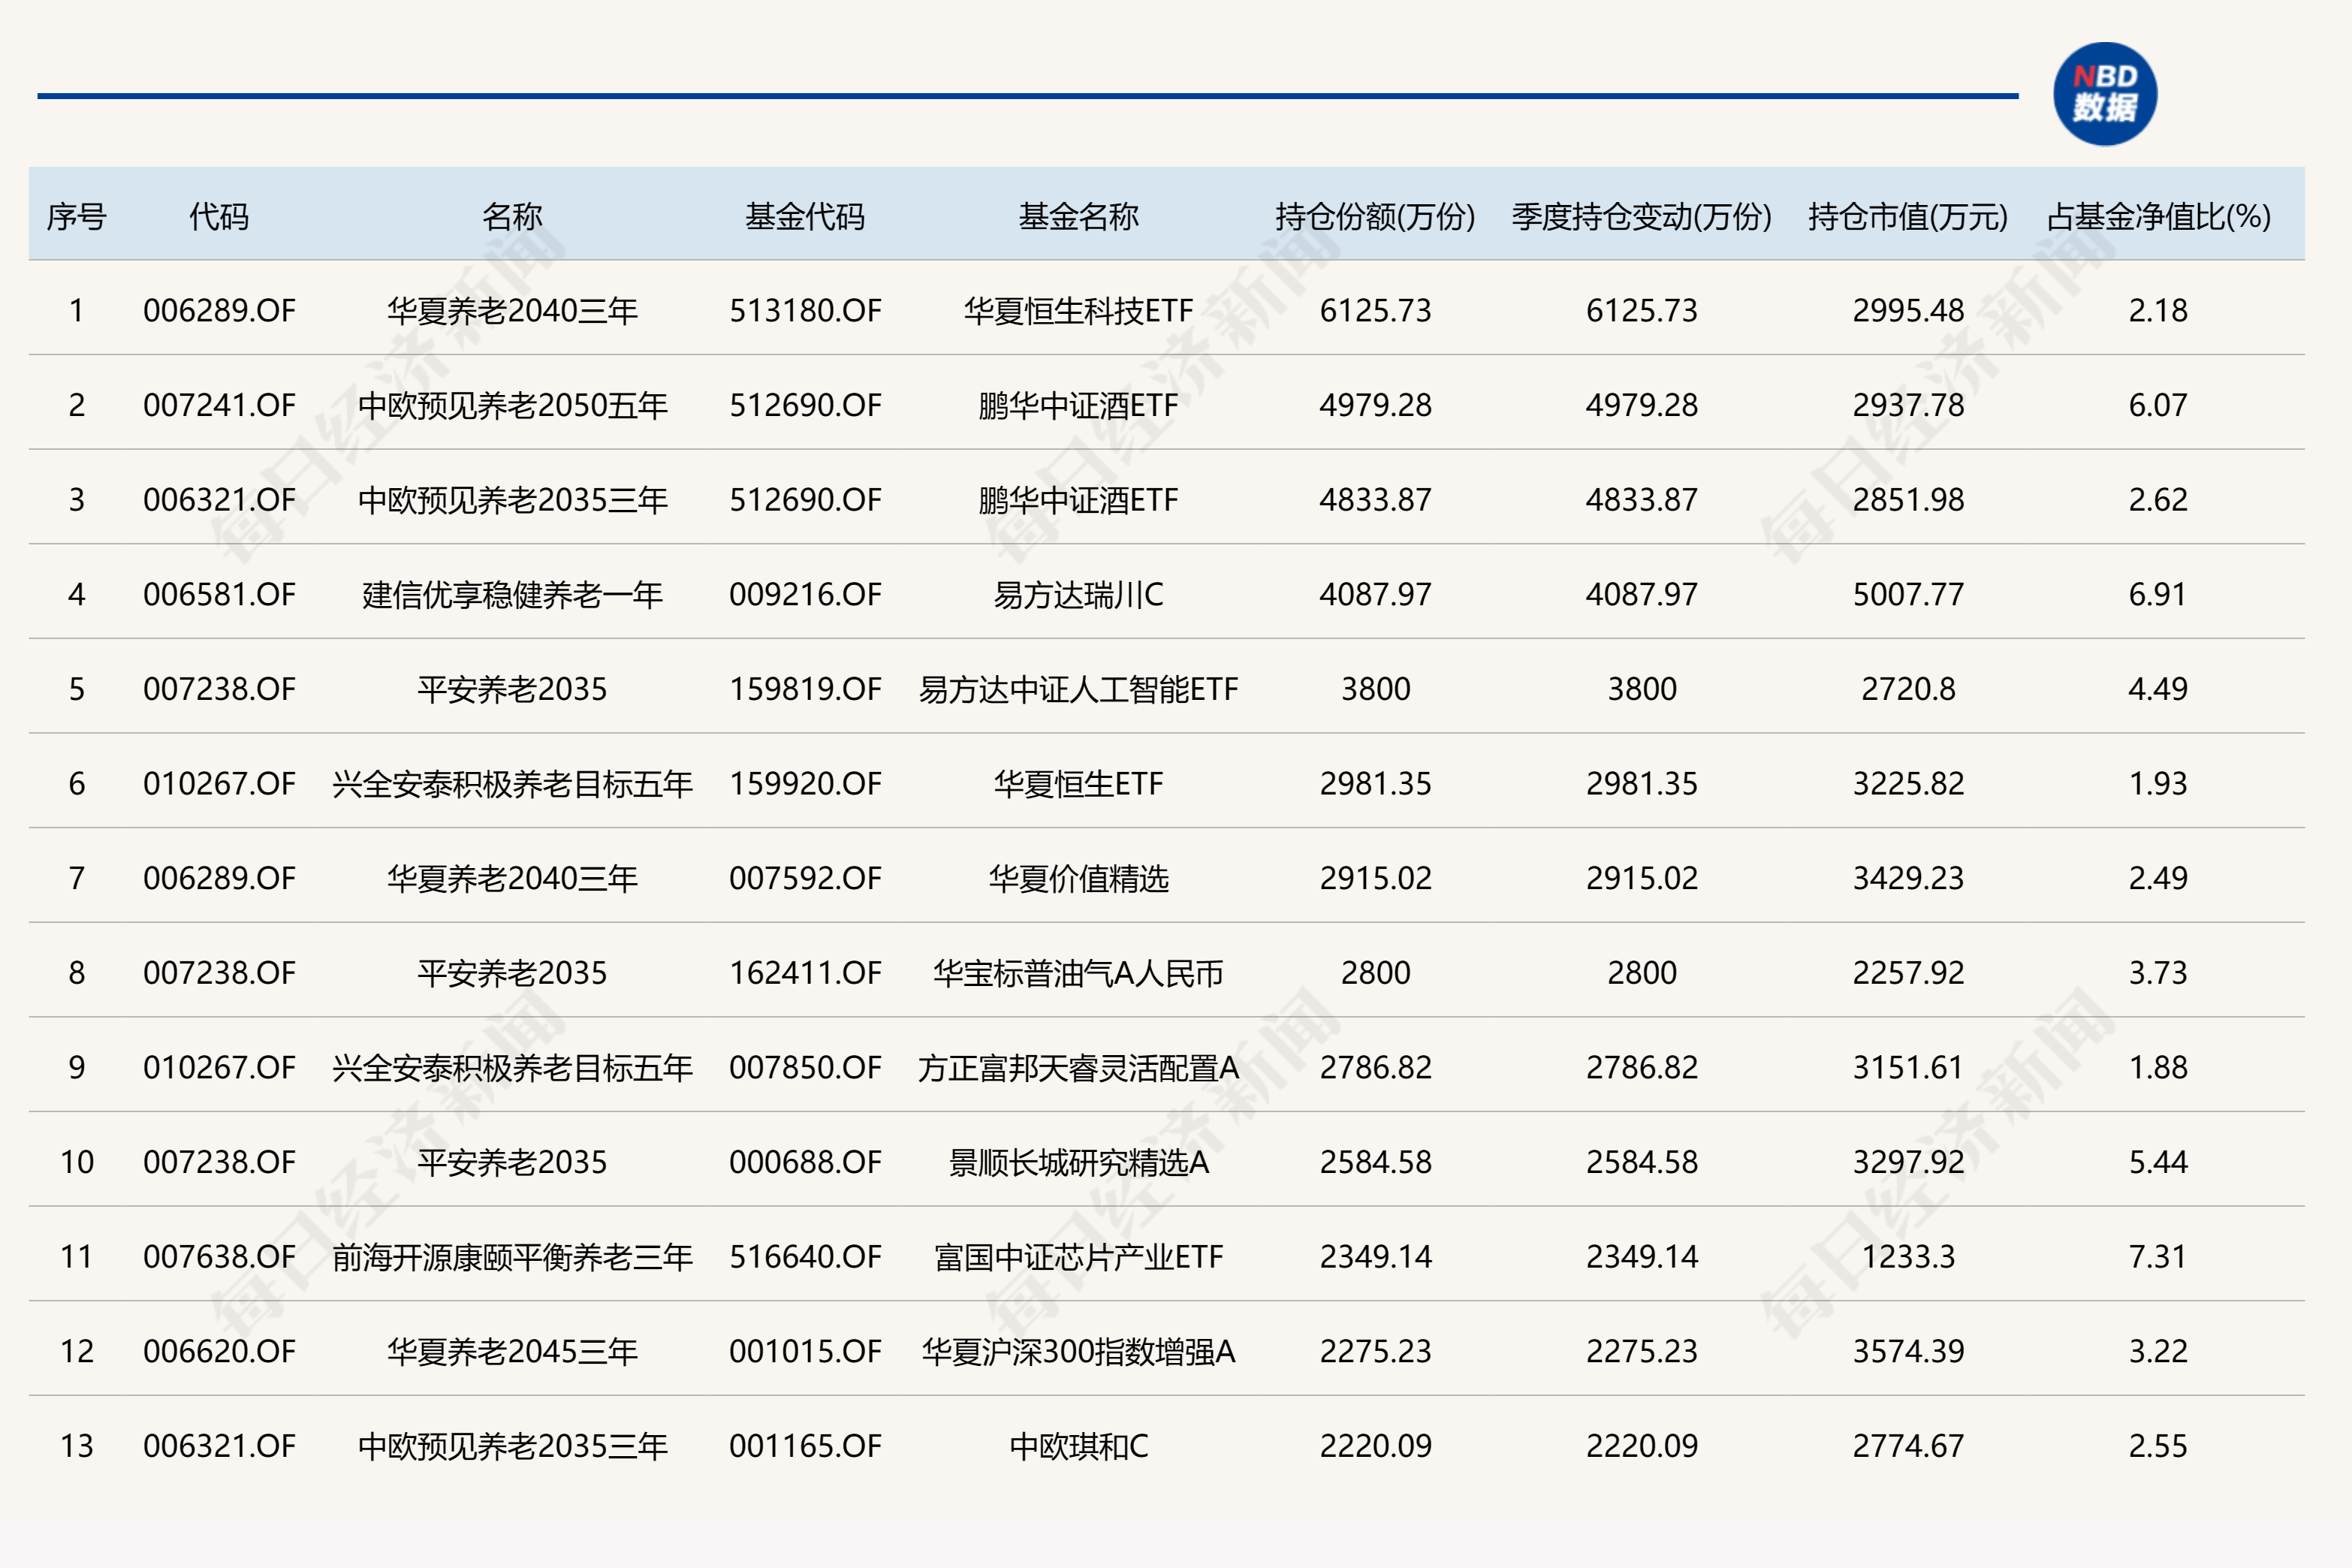Select 华夏价值精选 fund name
2352x1568 pixels.
1079,878
